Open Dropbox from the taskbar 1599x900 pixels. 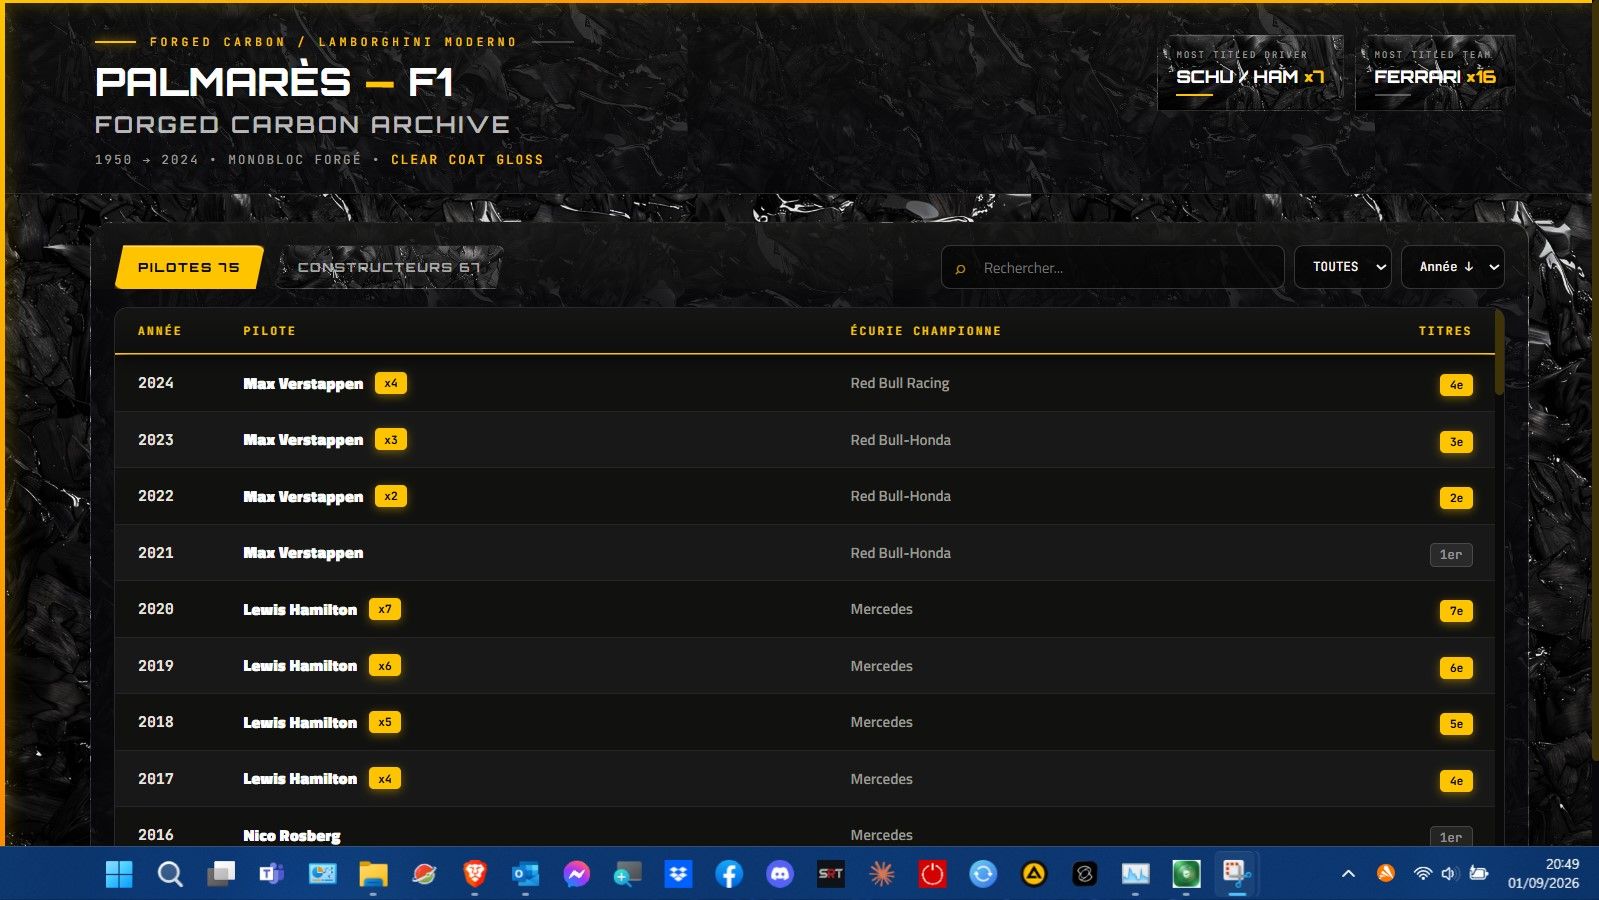click(678, 874)
